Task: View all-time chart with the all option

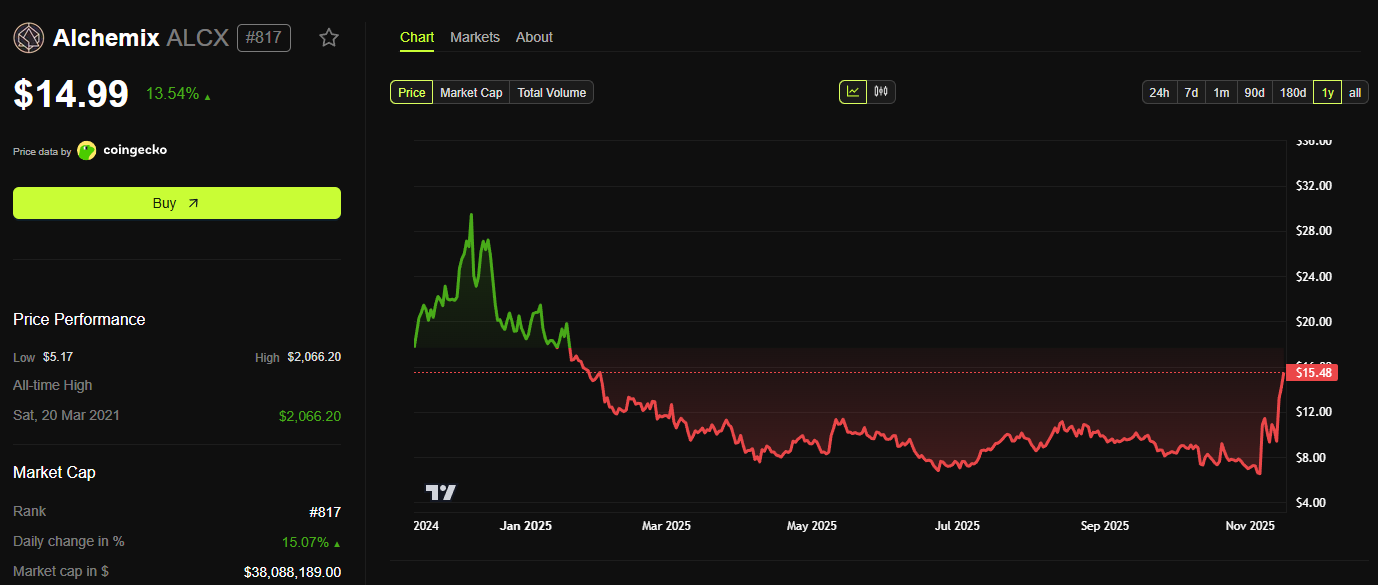Action: tap(1355, 91)
